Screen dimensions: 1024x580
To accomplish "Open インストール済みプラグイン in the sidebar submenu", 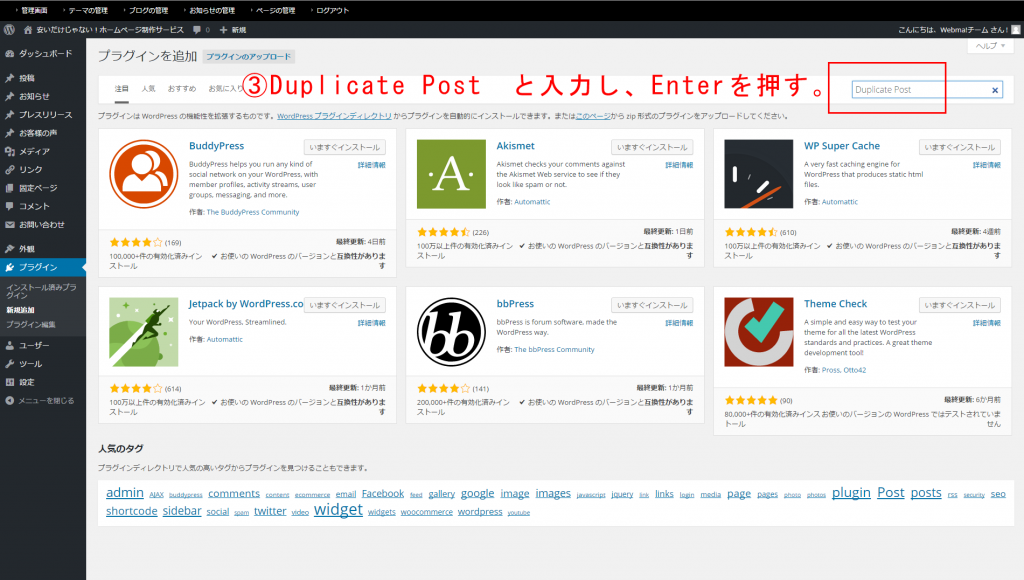I will click(41, 291).
